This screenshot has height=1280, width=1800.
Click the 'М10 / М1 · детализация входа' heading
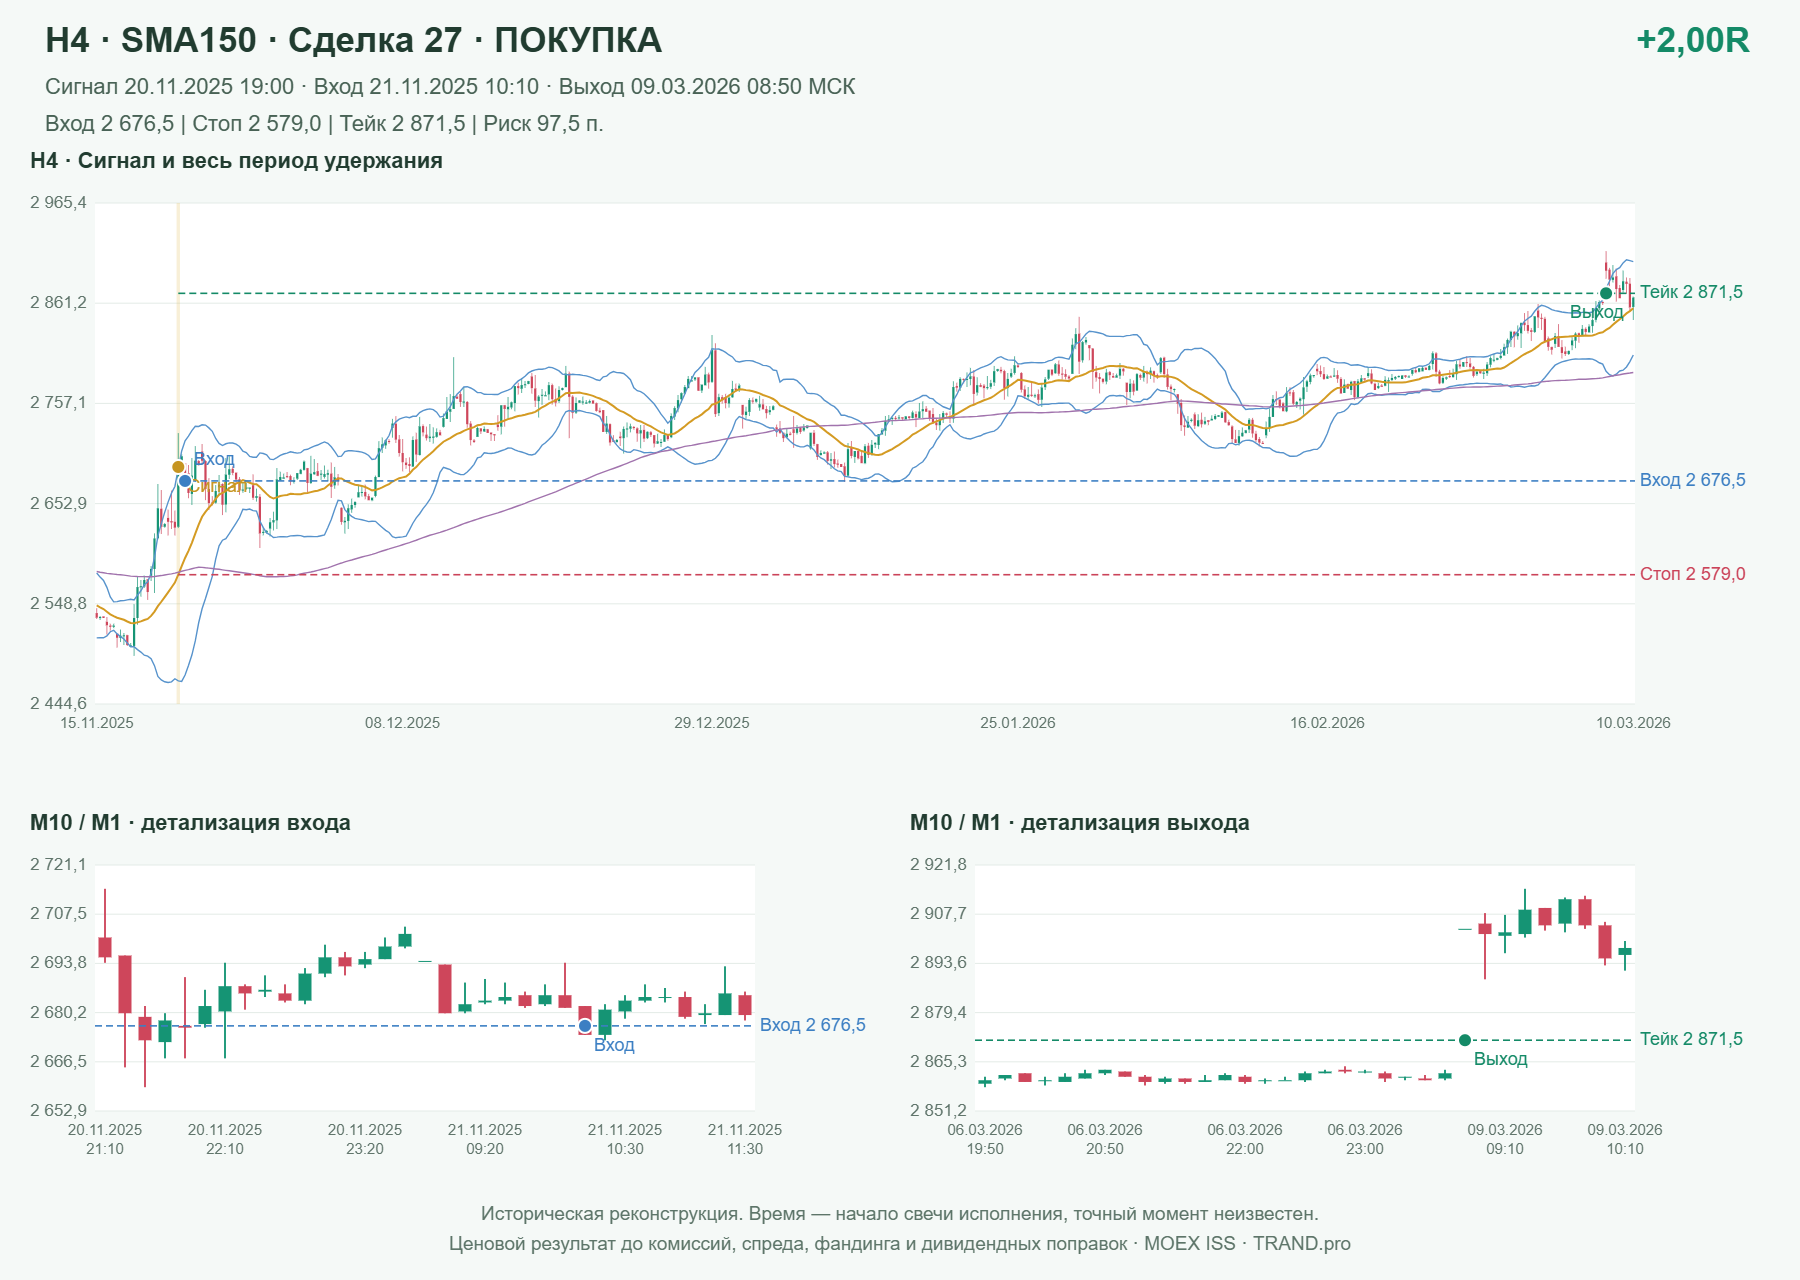pos(190,823)
